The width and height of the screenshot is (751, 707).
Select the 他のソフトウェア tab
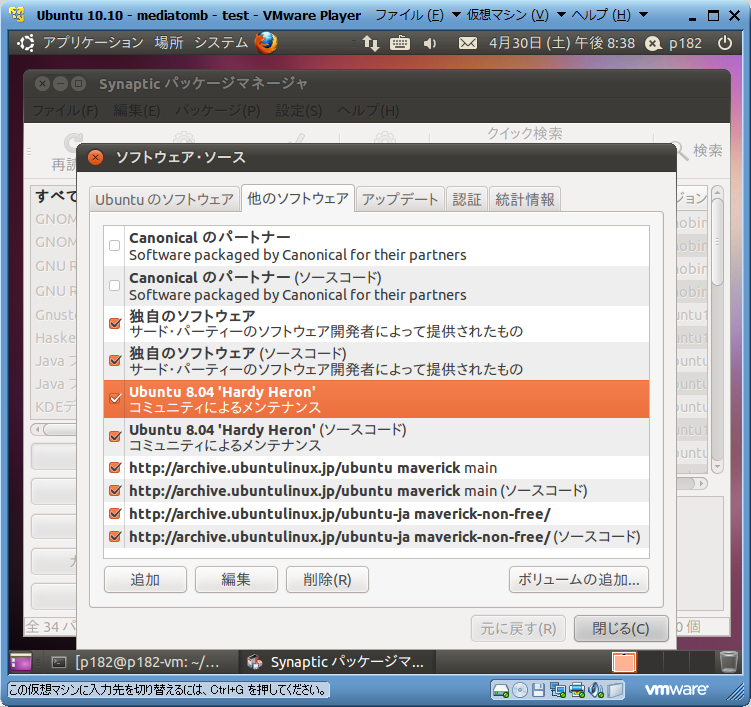pos(298,198)
